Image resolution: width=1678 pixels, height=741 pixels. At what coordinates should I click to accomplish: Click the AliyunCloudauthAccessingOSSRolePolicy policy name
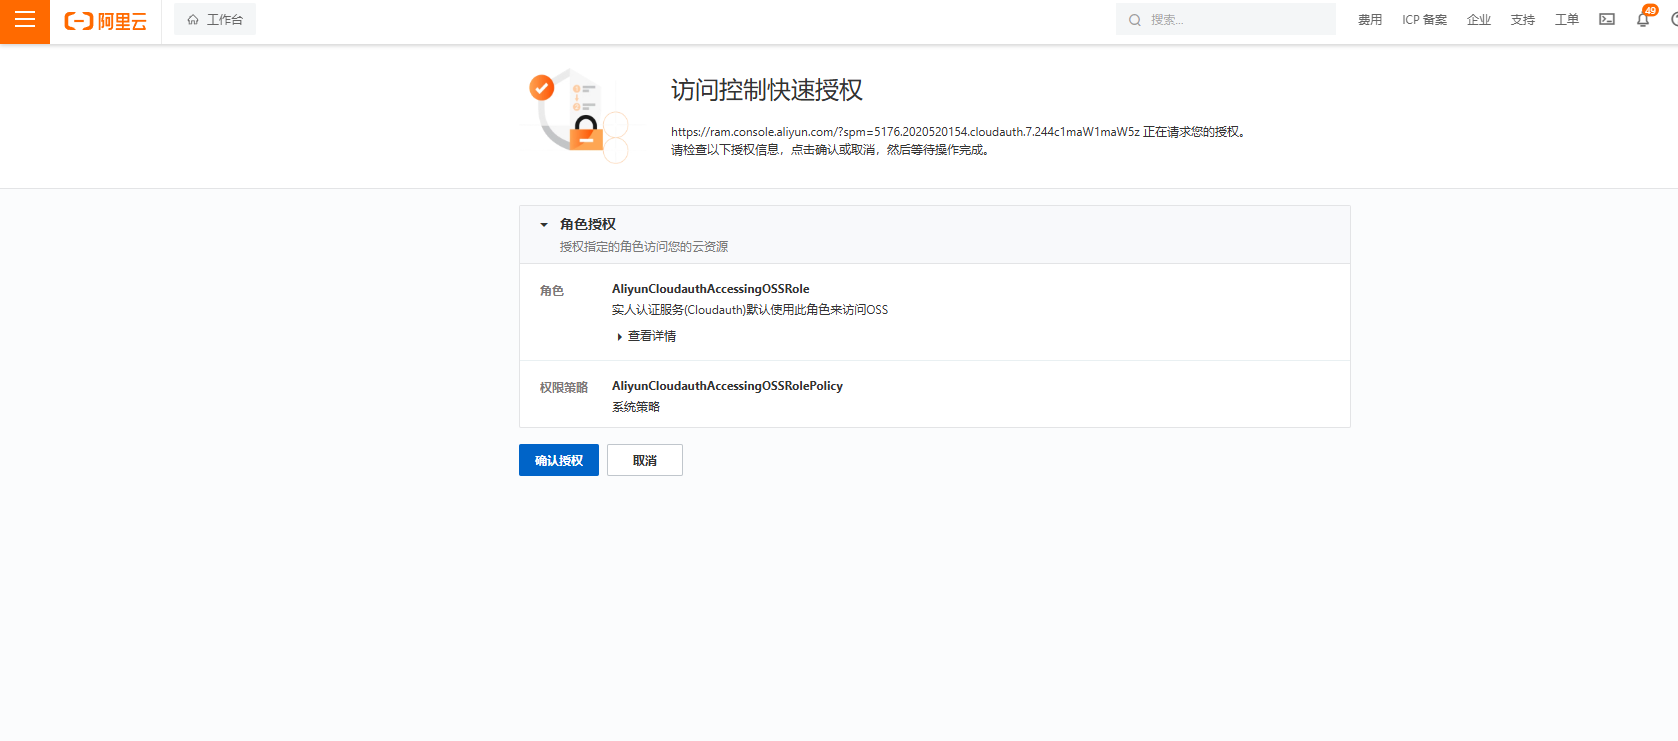click(x=727, y=386)
